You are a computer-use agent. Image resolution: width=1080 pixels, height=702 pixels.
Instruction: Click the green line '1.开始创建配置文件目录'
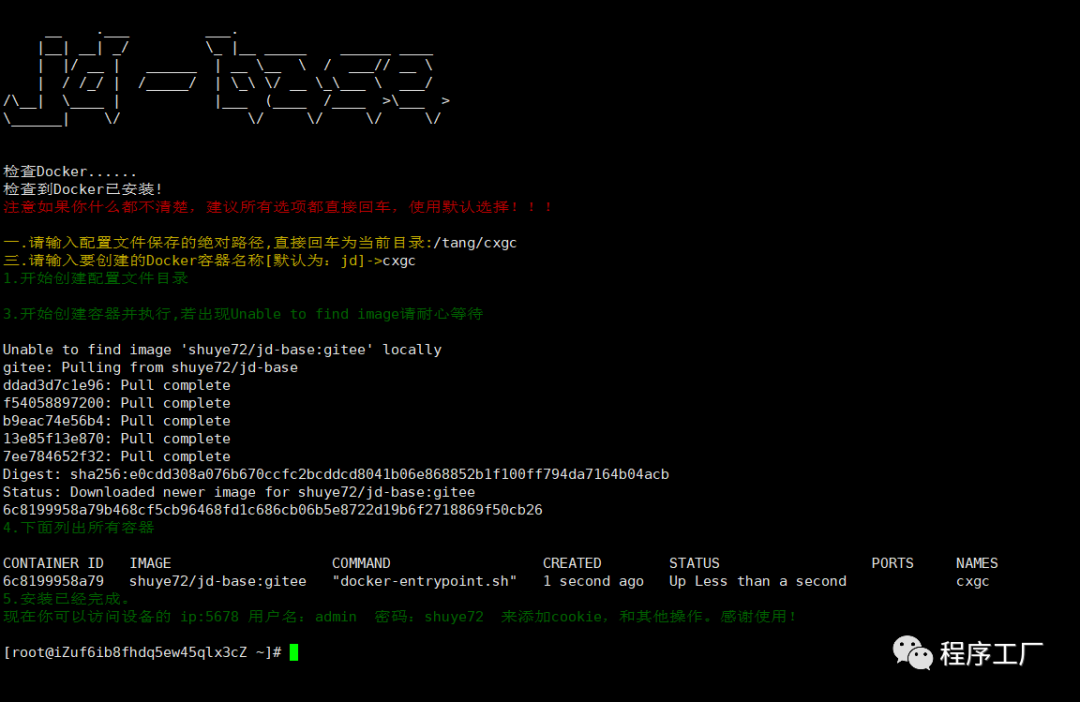[96, 278]
